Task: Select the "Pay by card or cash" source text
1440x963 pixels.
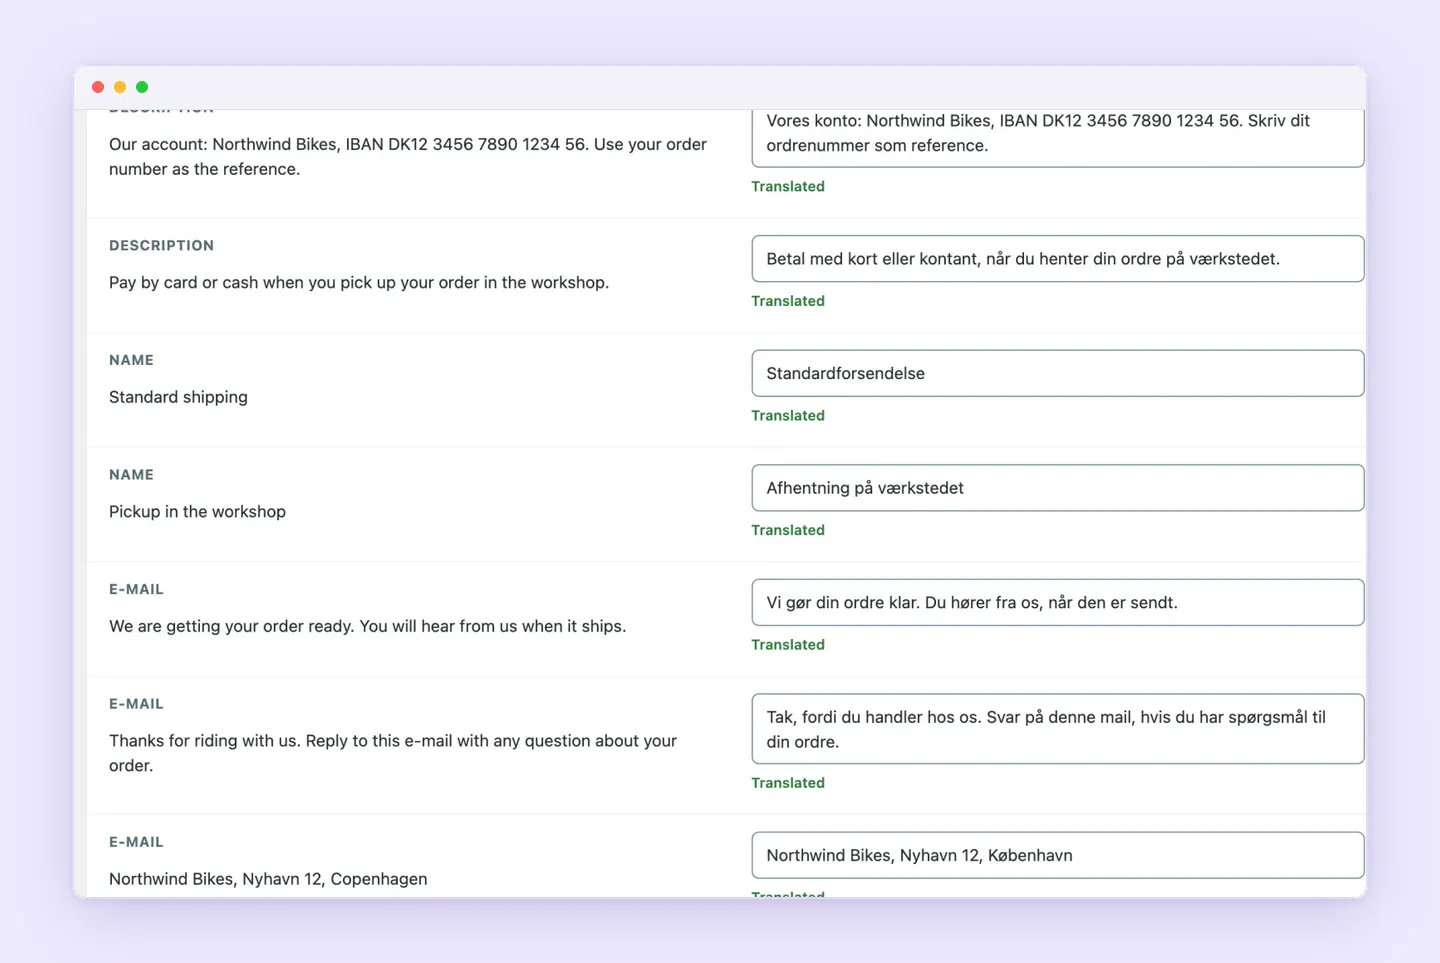Action: click(359, 283)
